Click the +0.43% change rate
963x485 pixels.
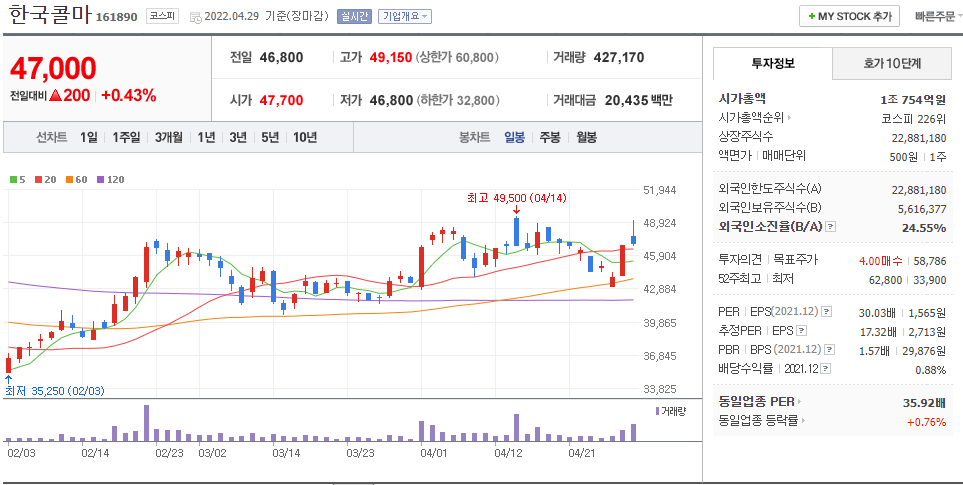pyautogui.click(x=128, y=96)
